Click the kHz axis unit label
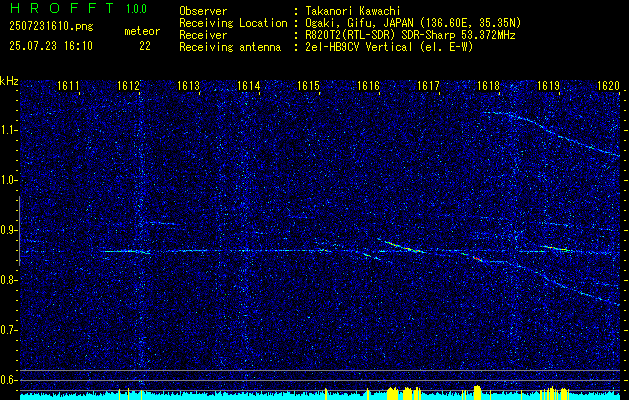The image size is (629, 400). pos(9,81)
